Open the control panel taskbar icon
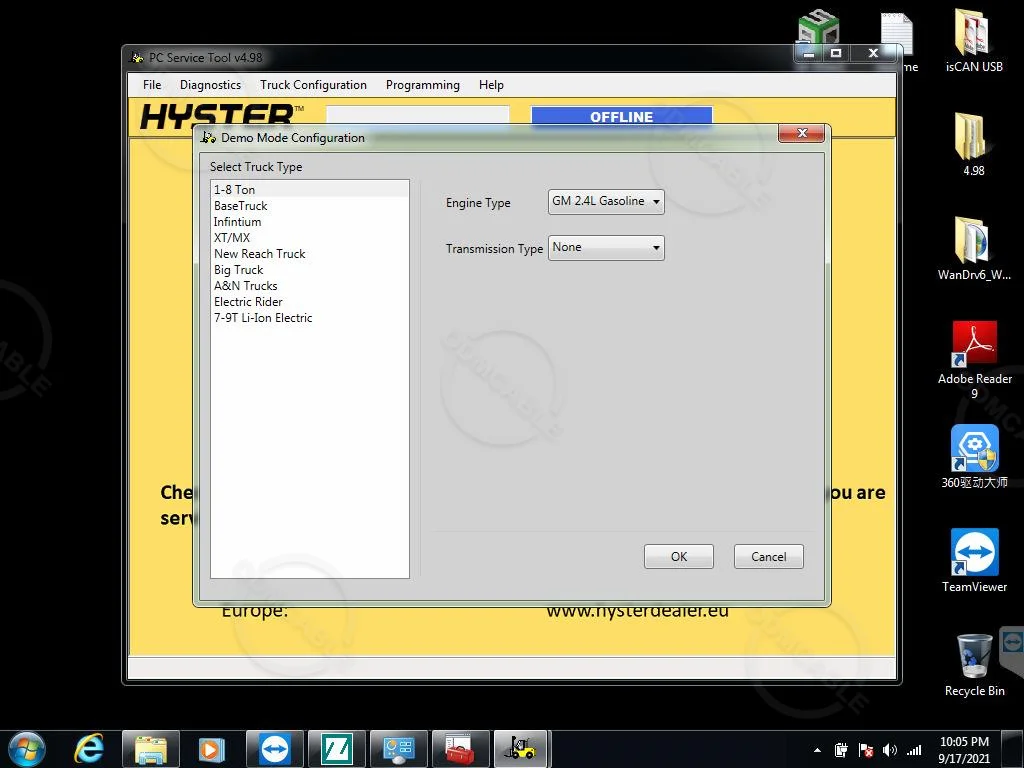The height and width of the screenshot is (768, 1024). (x=398, y=748)
